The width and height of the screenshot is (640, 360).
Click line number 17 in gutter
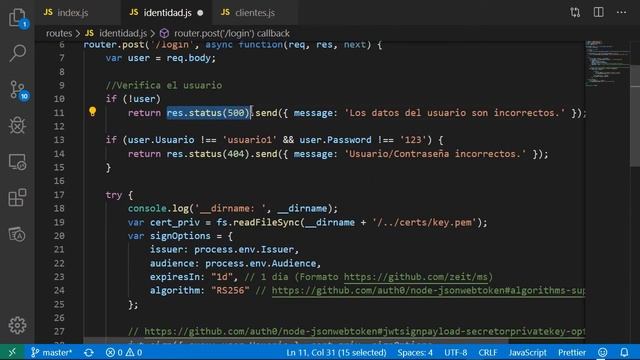59,195
